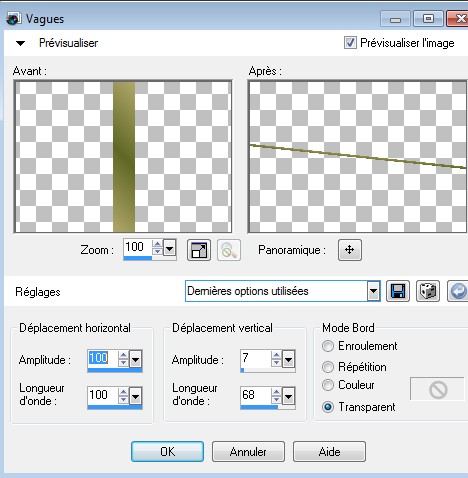Click the preview magnifier proof icon
The height and width of the screenshot is (478, 468).
pyautogui.click(x=229, y=250)
